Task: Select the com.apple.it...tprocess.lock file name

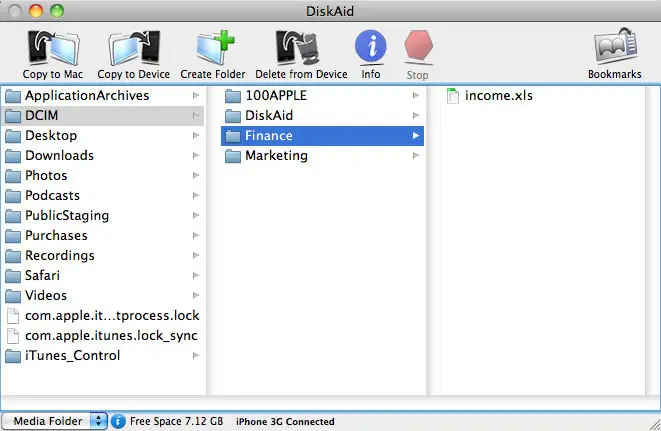Action: (x=112, y=315)
